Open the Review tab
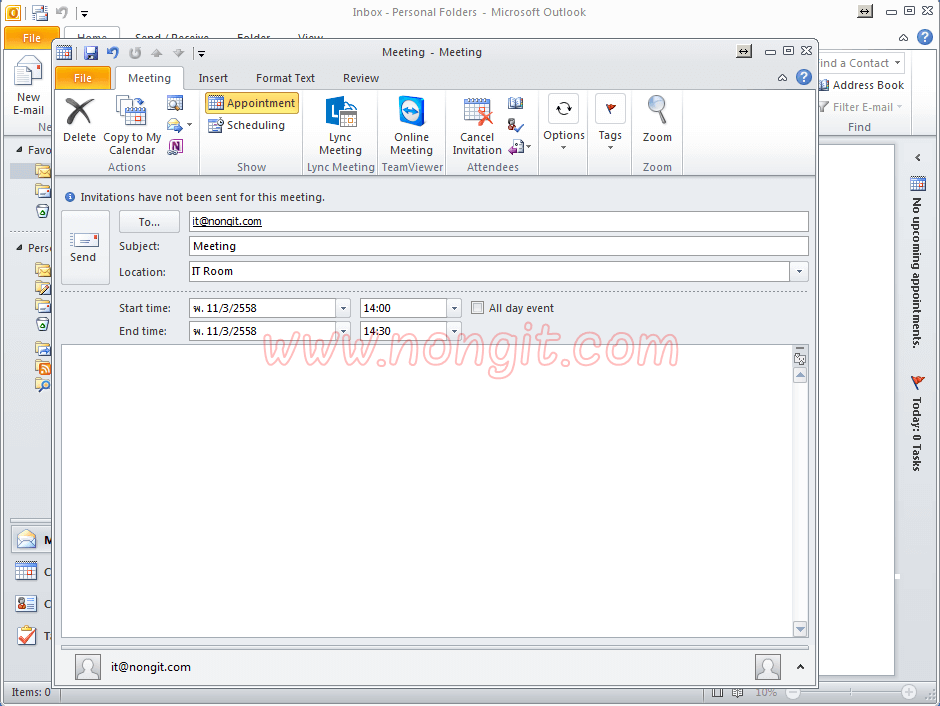The width and height of the screenshot is (940, 706). [x=361, y=78]
